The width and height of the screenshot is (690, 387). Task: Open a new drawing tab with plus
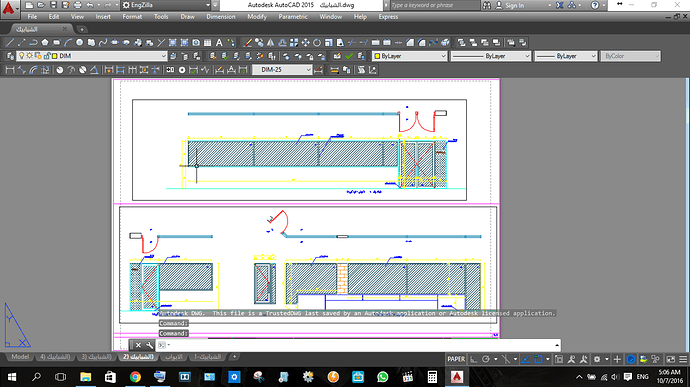point(82,29)
